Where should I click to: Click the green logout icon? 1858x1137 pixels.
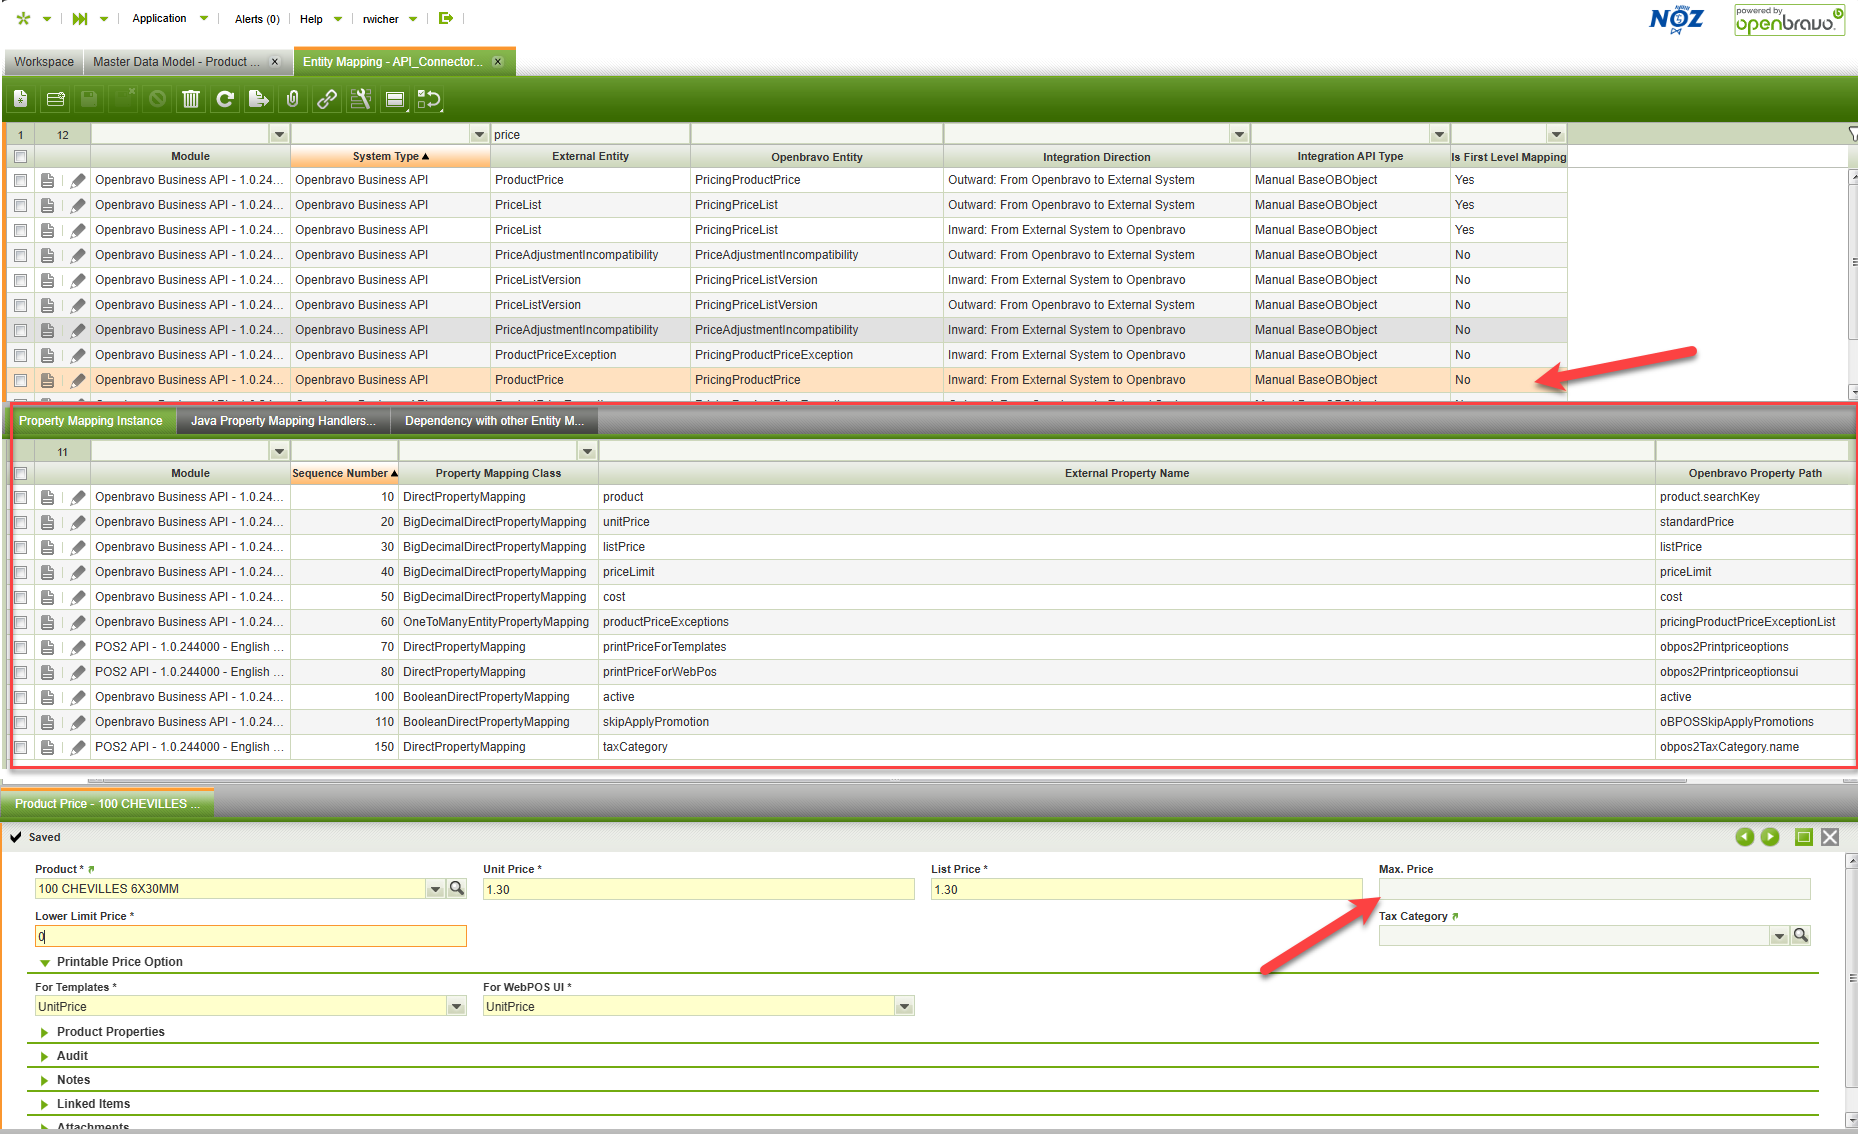(446, 18)
